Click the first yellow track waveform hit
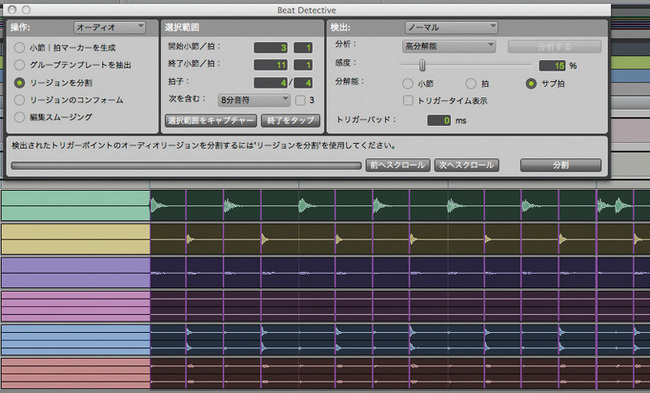The image size is (650, 393). 190,239
